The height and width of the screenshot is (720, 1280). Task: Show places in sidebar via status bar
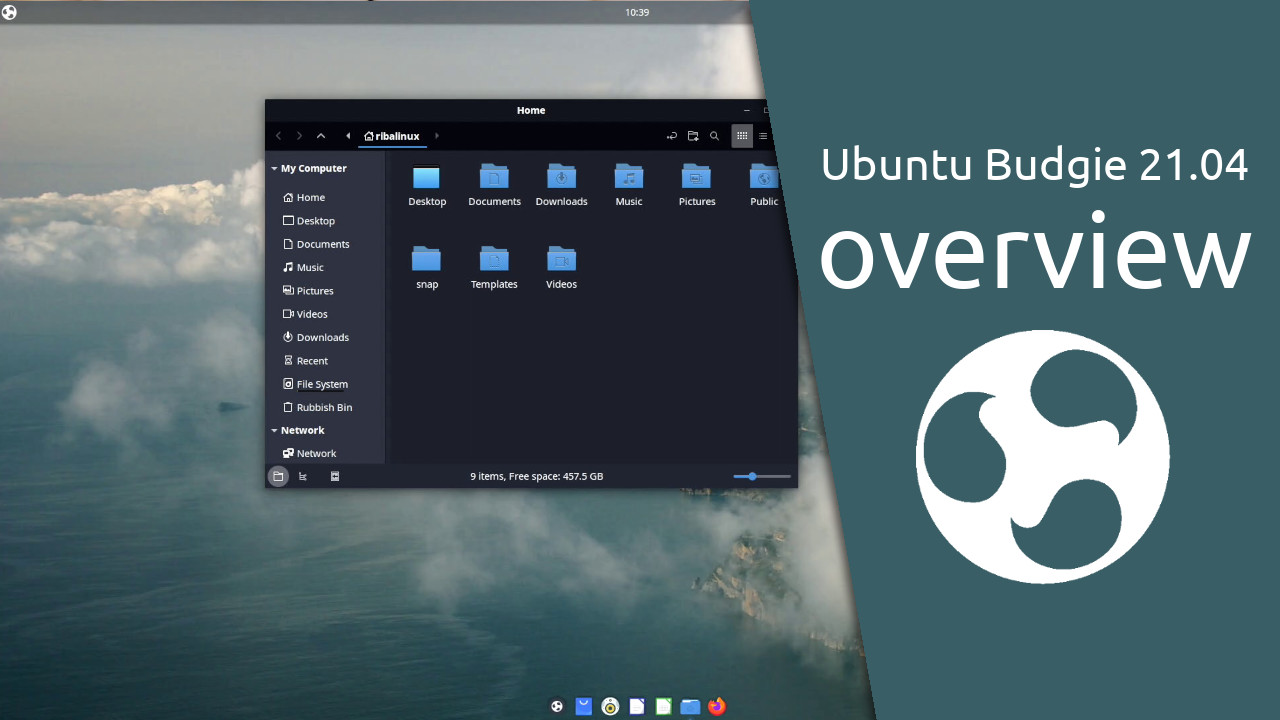pos(278,477)
